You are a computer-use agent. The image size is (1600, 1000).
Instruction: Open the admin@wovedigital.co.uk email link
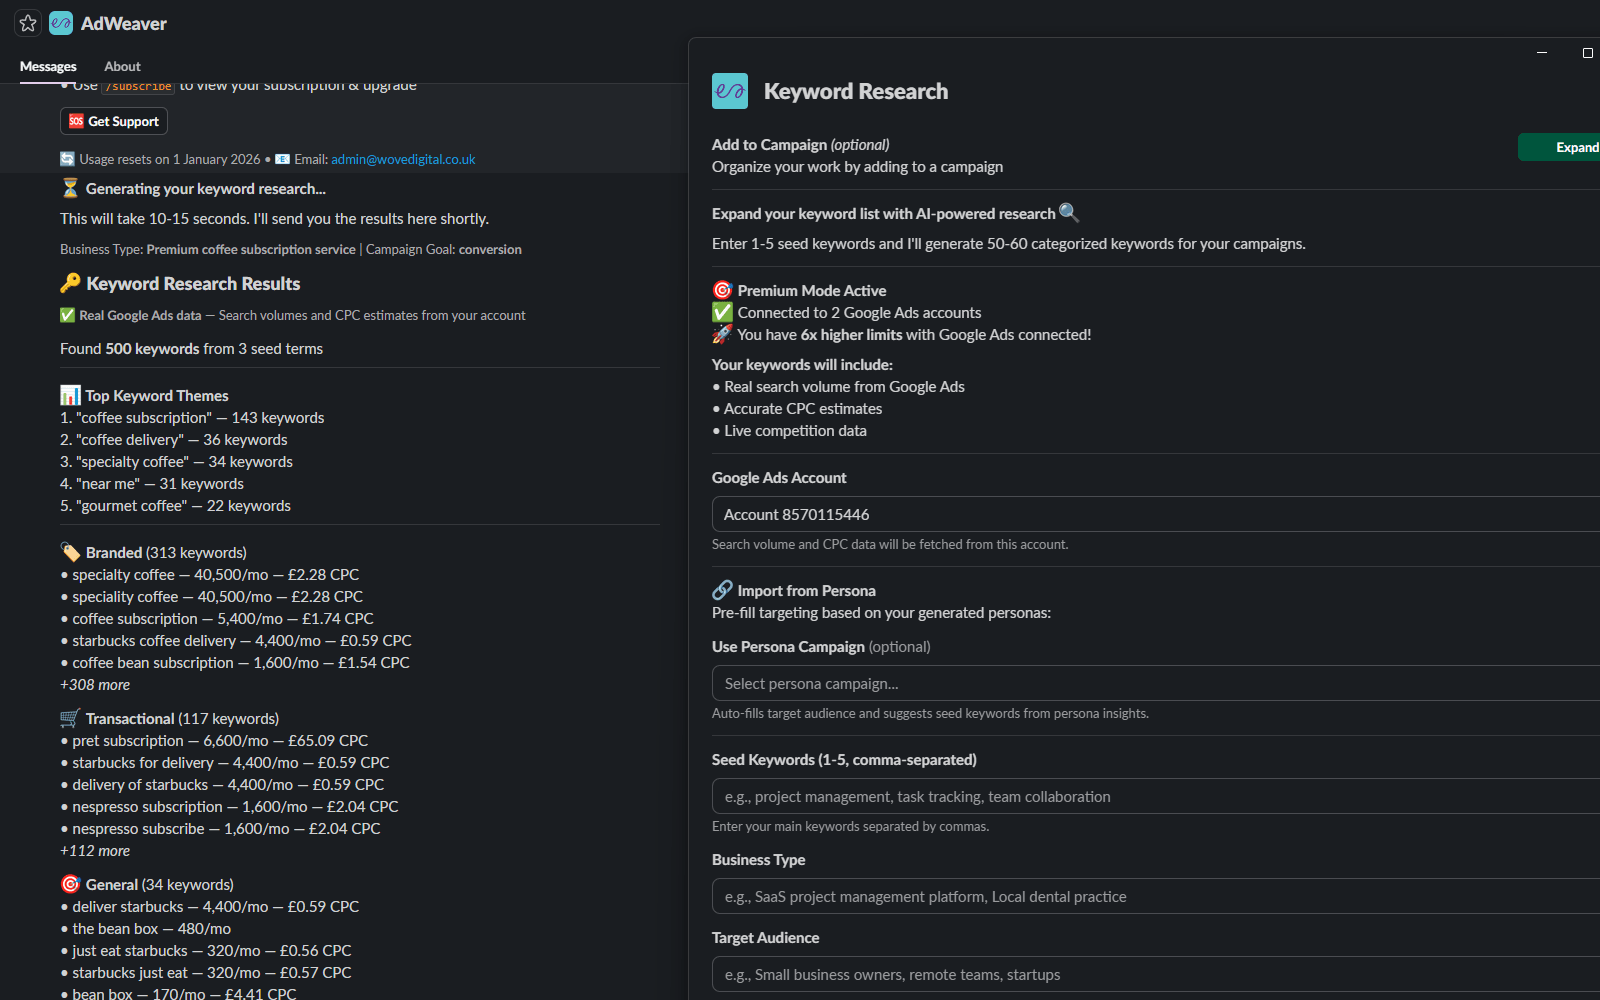(x=402, y=159)
